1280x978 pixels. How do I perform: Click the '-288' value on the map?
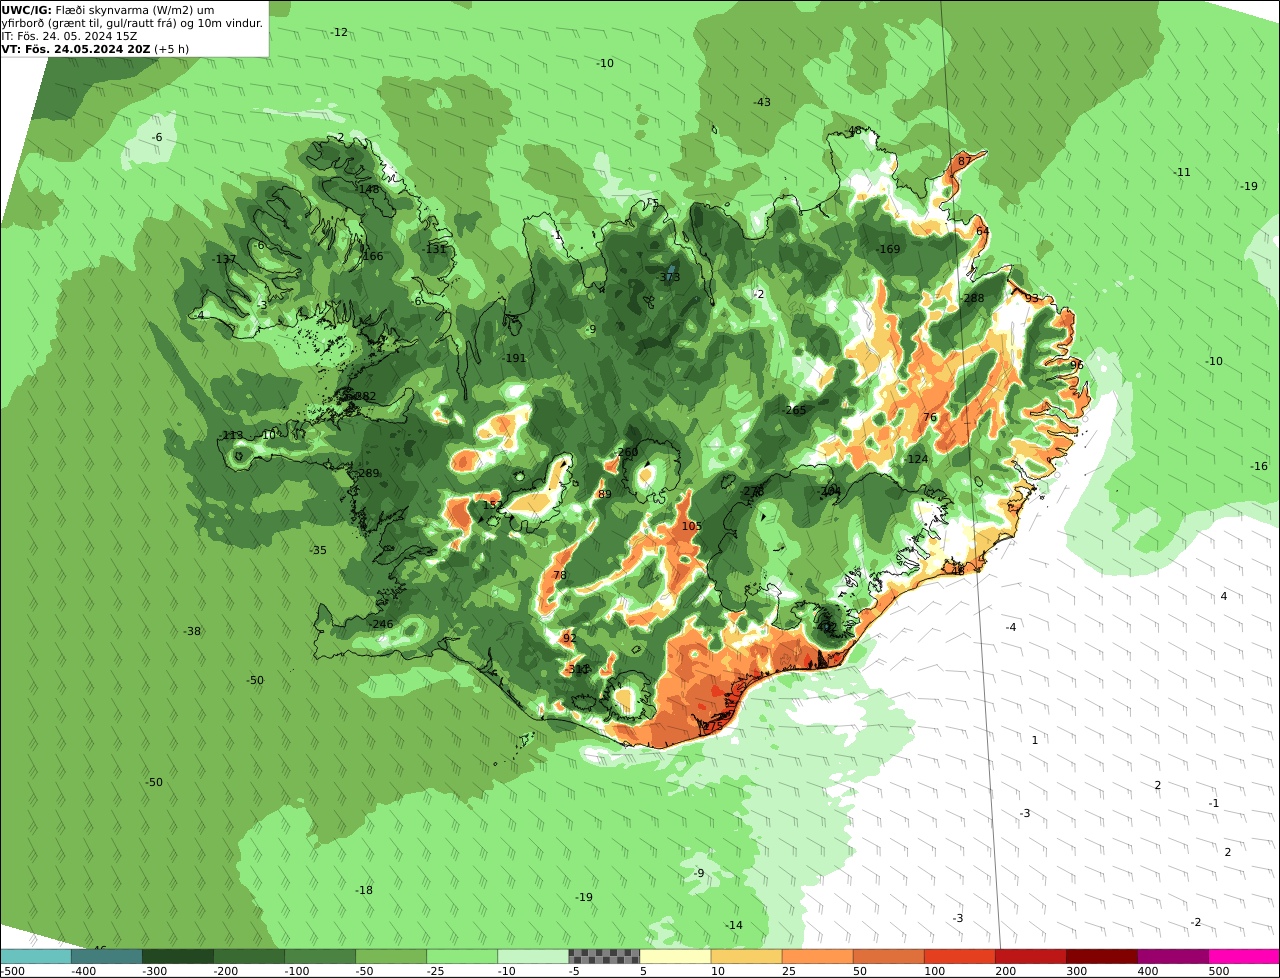pyautogui.click(x=972, y=298)
